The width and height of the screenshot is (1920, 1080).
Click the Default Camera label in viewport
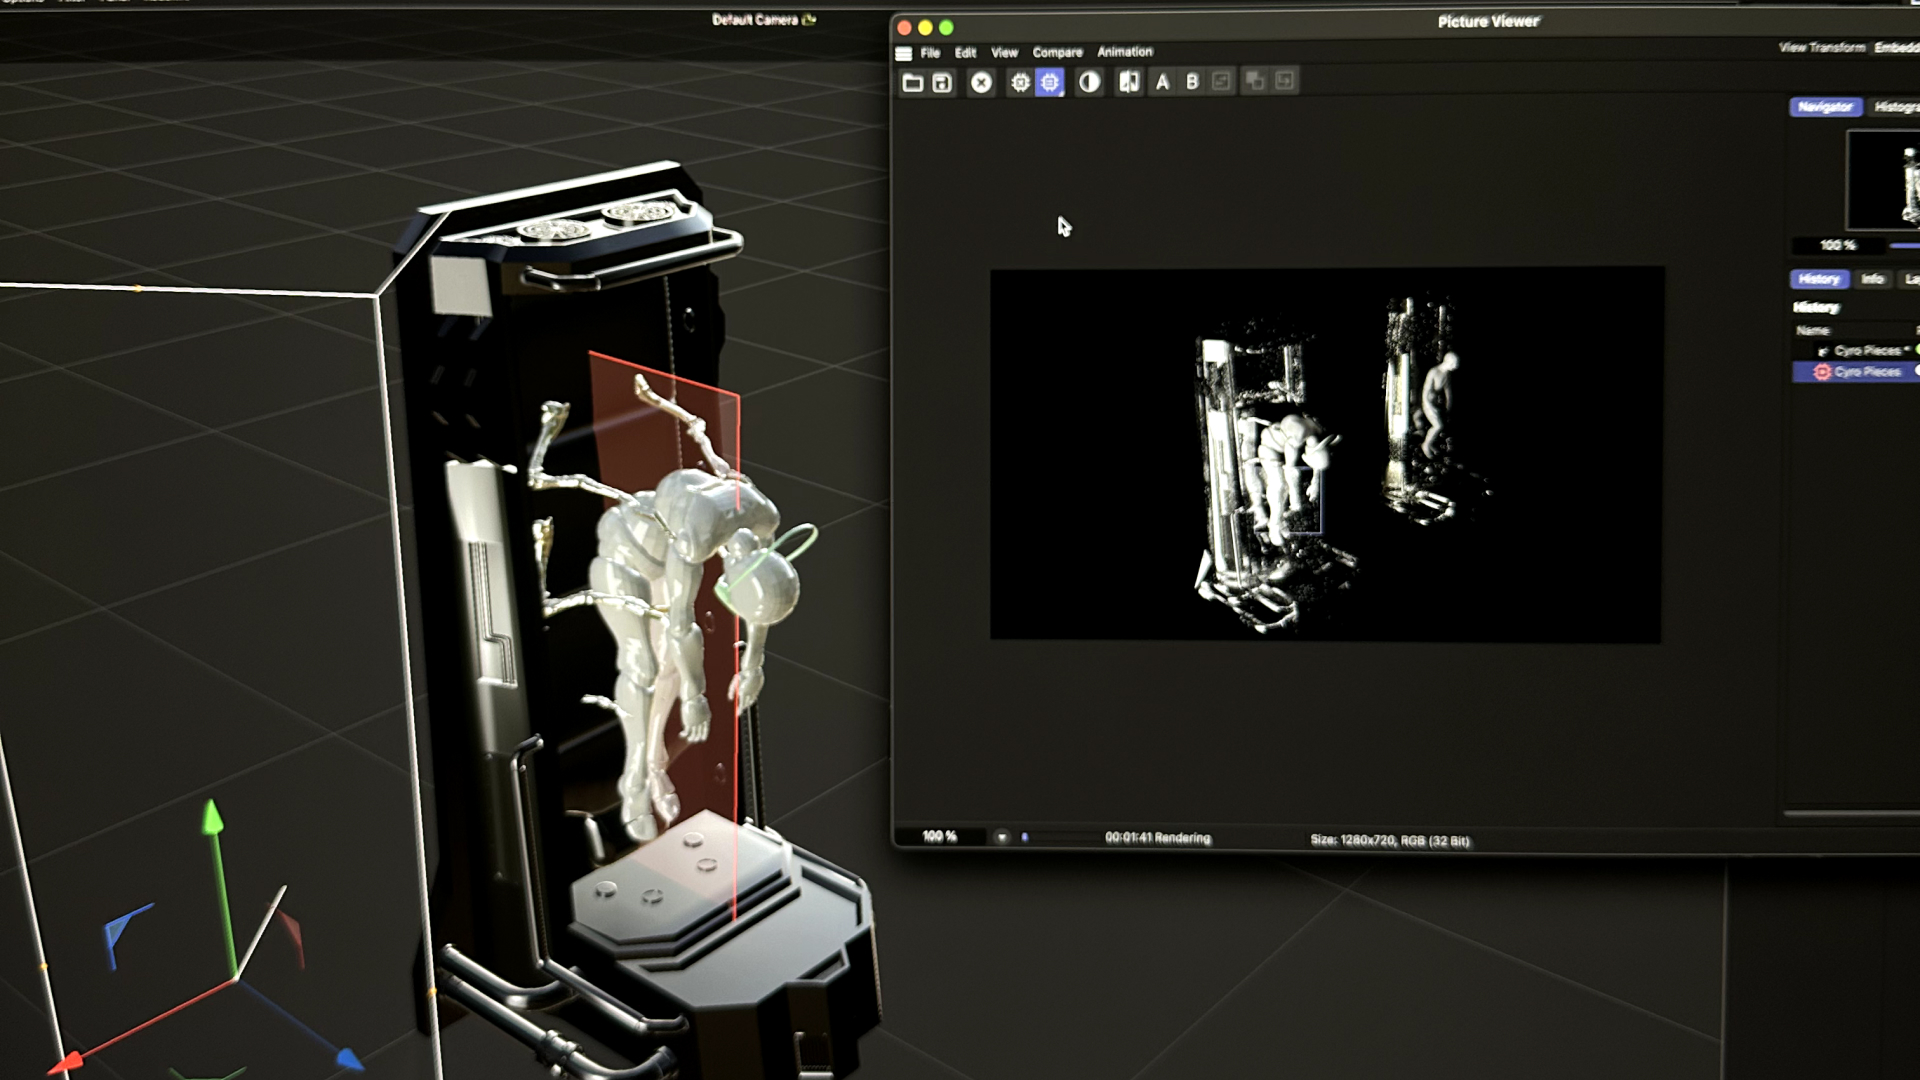[x=755, y=19]
